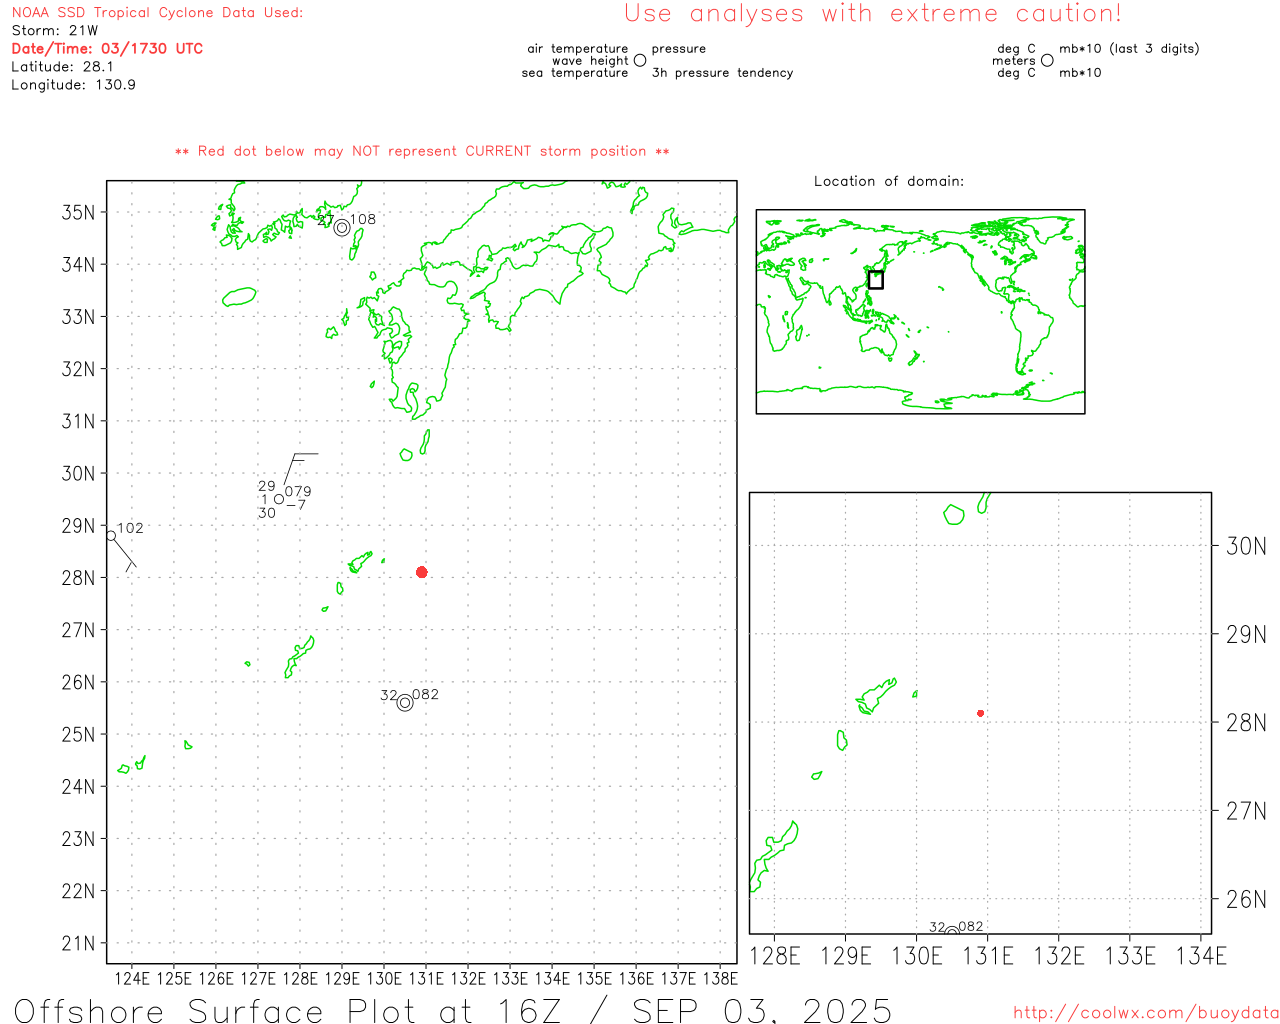Click the 21N latitude label on main map
The width and height of the screenshot is (1280, 1024).
79,943
